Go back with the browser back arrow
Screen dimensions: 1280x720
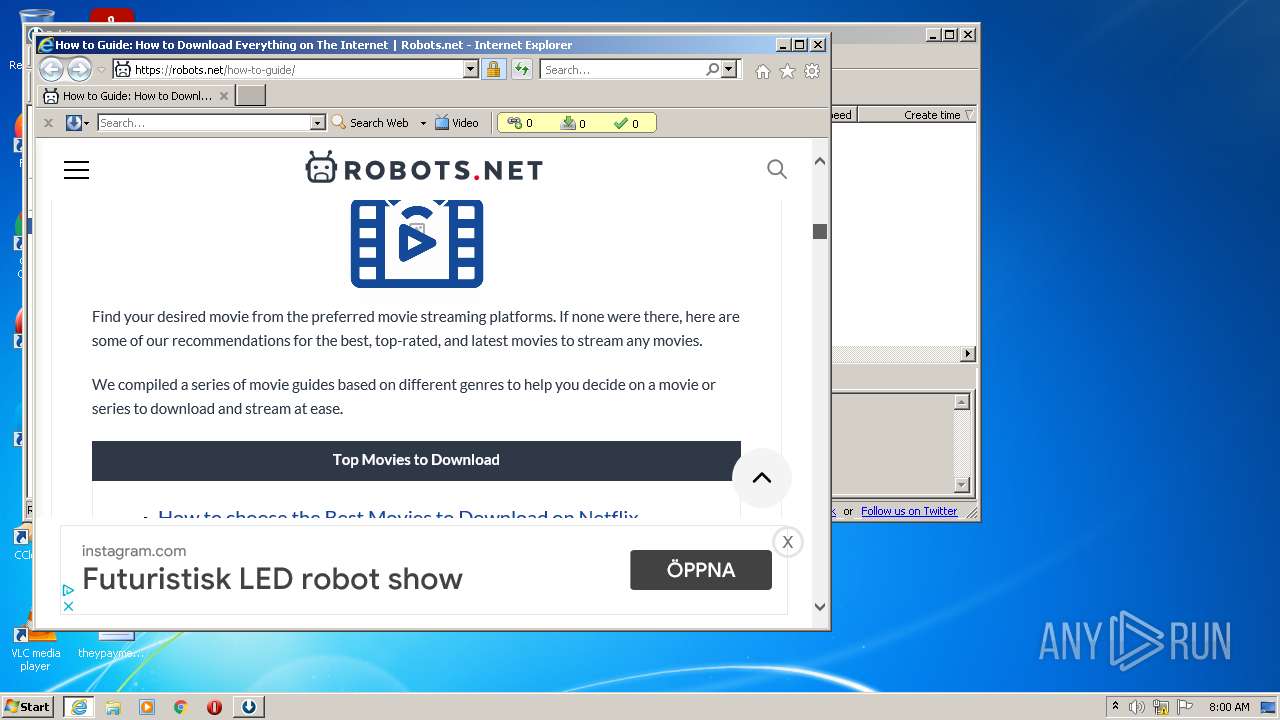click(51, 69)
